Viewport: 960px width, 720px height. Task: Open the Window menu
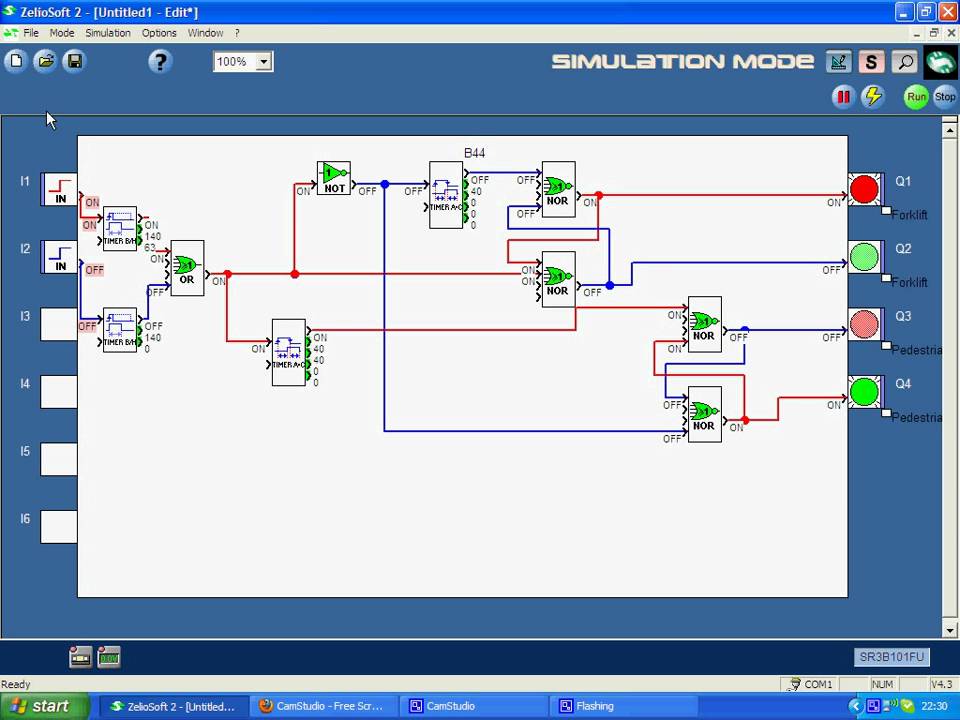205,33
